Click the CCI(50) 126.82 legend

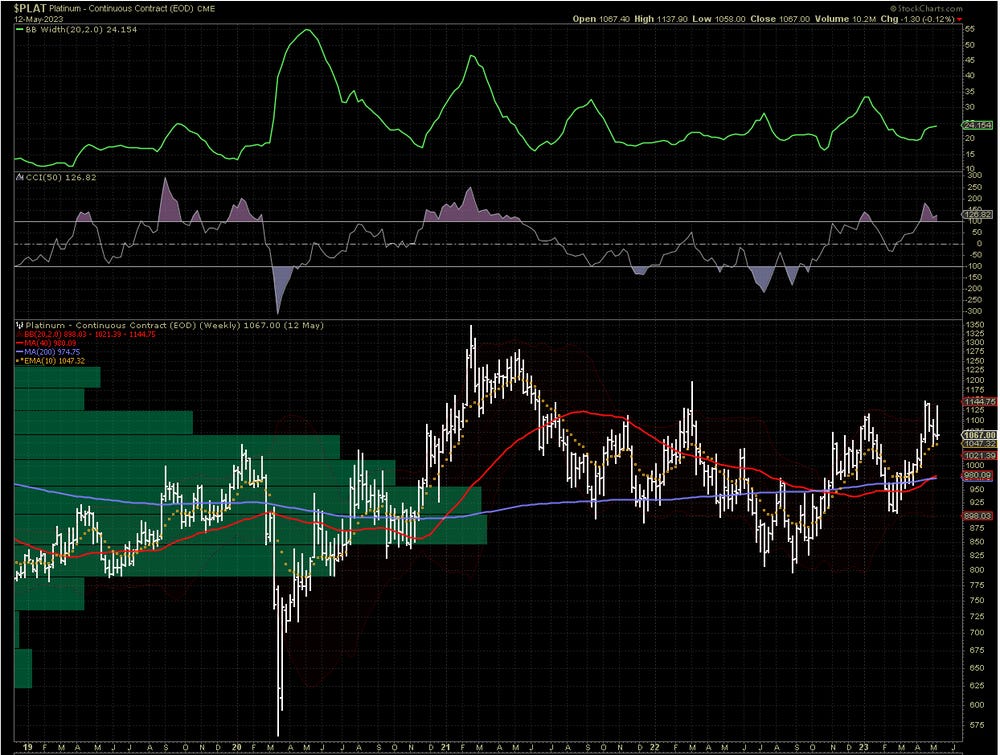coord(61,177)
